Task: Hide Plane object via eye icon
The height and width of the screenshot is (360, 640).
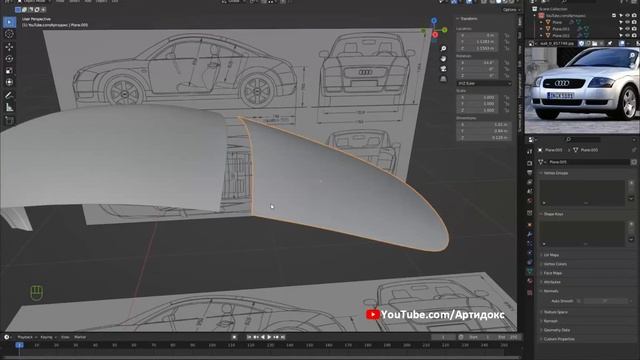Action: click(627, 22)
